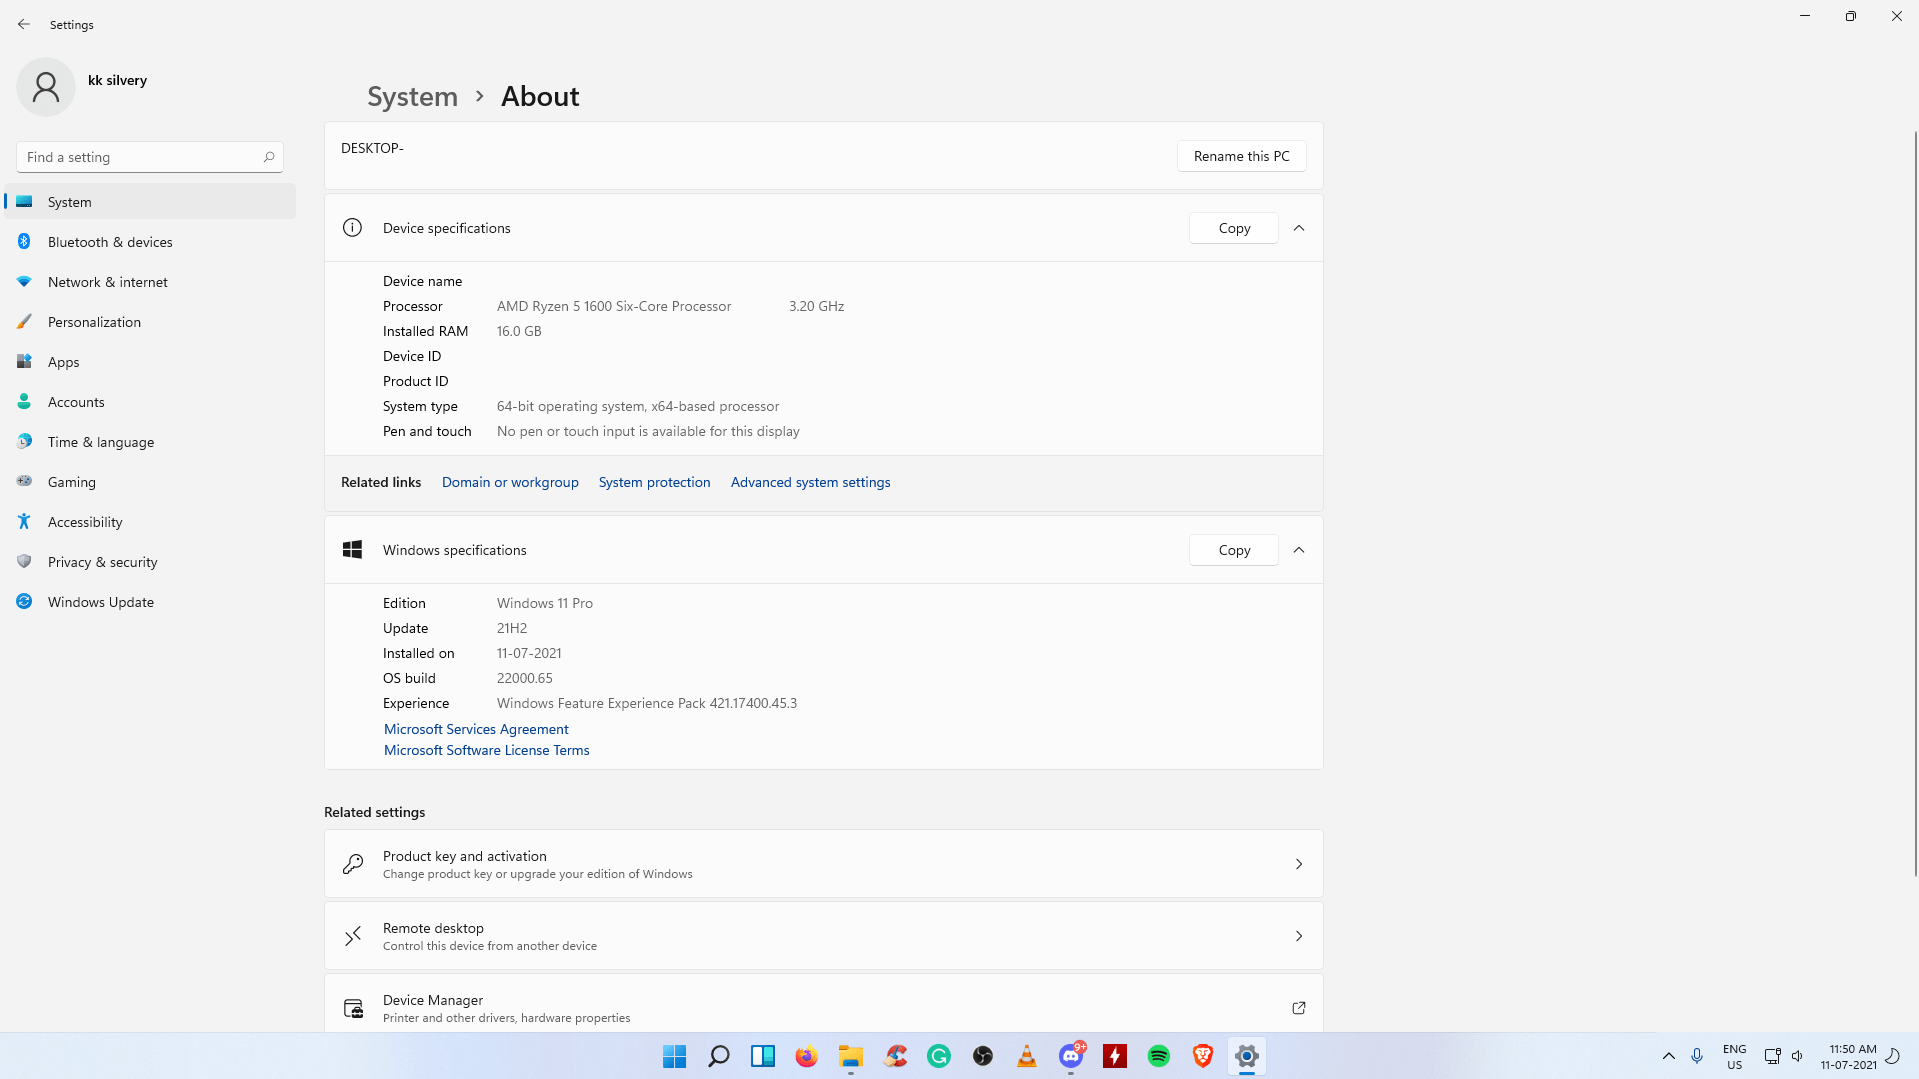1919x1079 pixels.
Task: Open File Explorer from taskbar
Action: (850, 1056)
